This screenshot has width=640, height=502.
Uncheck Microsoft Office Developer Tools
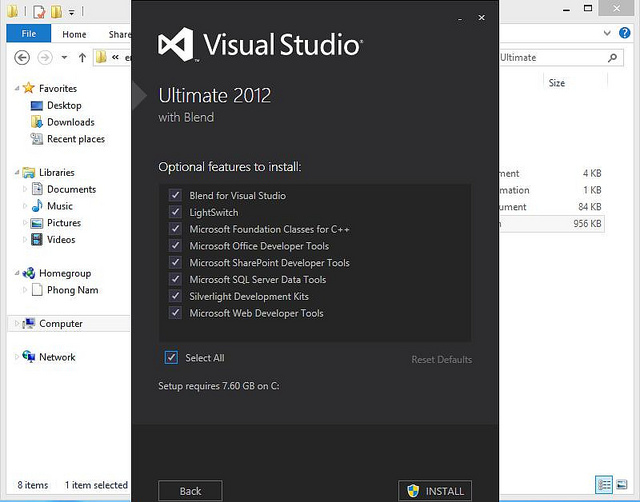click(175, 245)
